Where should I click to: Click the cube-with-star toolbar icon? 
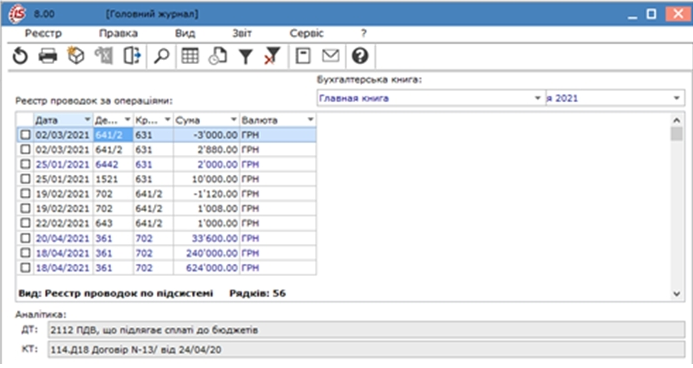(76, 56)
